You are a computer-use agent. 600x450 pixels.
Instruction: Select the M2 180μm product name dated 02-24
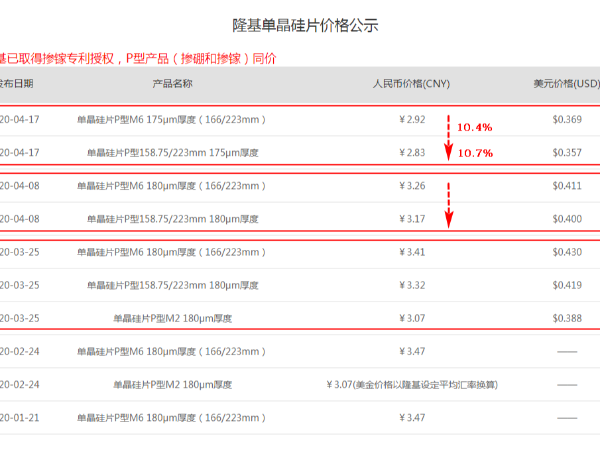pos(173,385)
